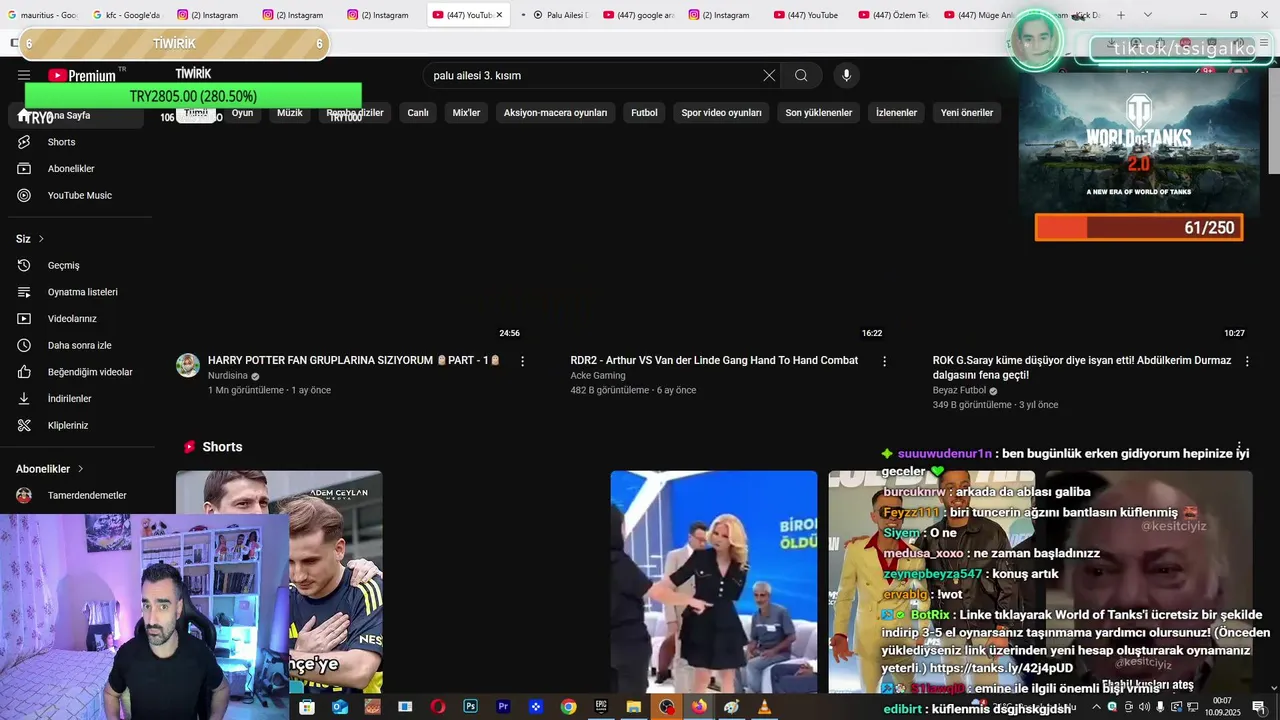Select the Futbol filter chip
1280x720 pixels.
(644, 113)
